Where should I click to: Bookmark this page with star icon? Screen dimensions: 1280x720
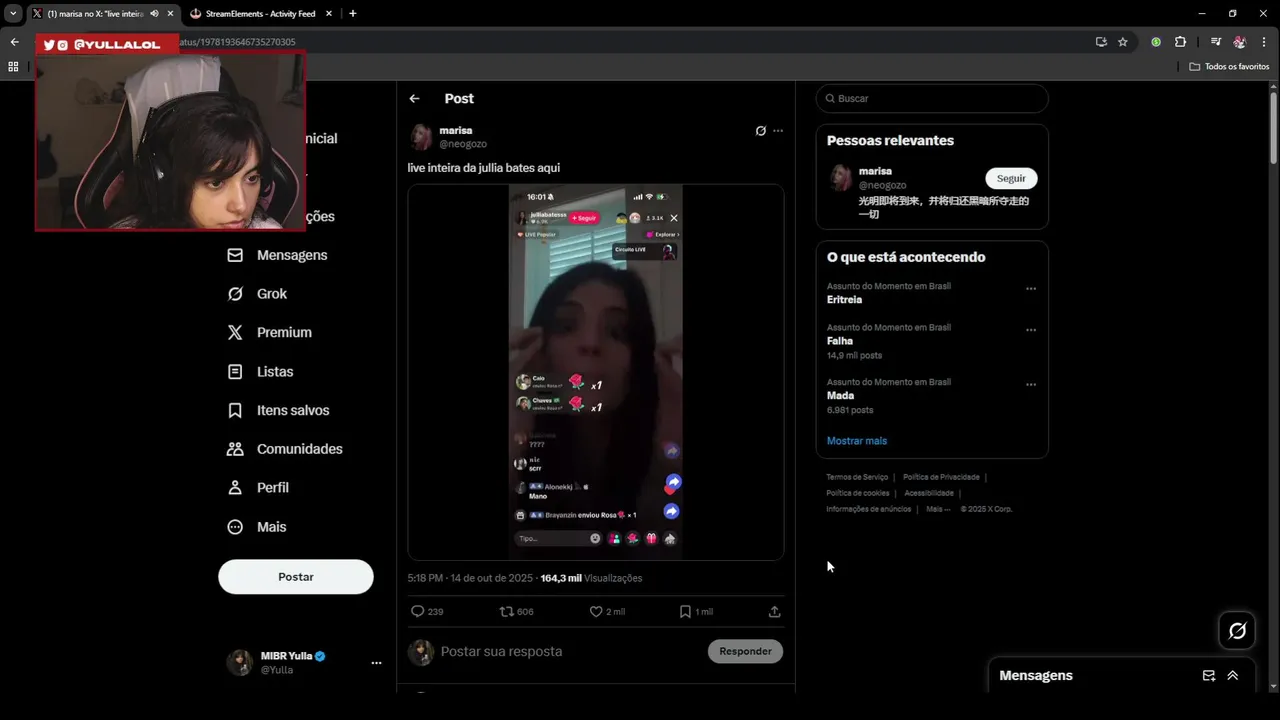[x=1123, y=42]
